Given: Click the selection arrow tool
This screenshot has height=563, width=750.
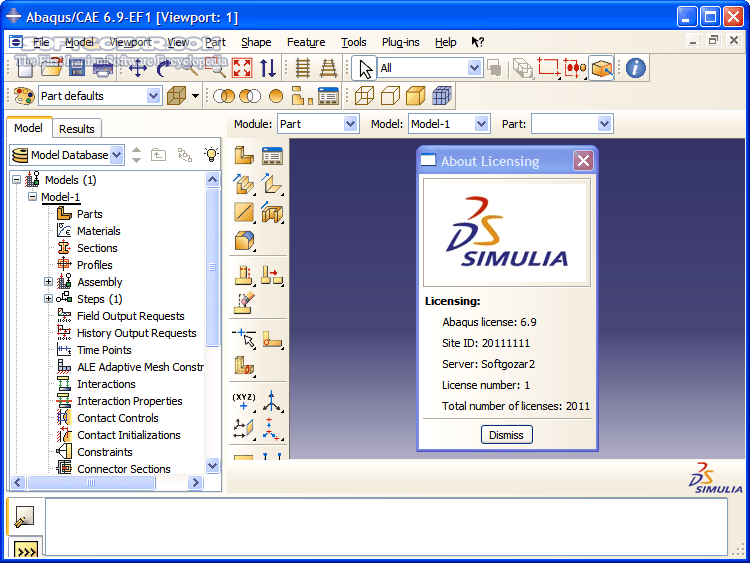Looking at the screenshot, I should [365, 68].
